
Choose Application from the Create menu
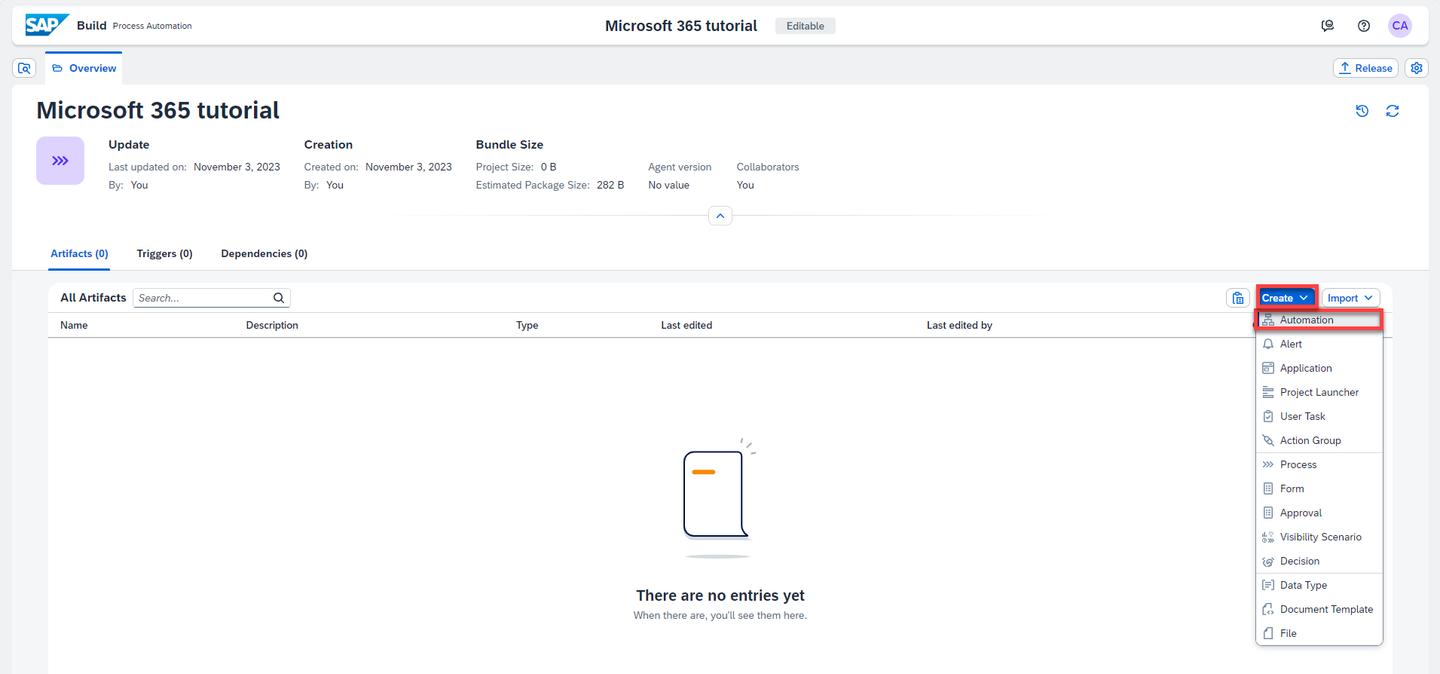1319,368
